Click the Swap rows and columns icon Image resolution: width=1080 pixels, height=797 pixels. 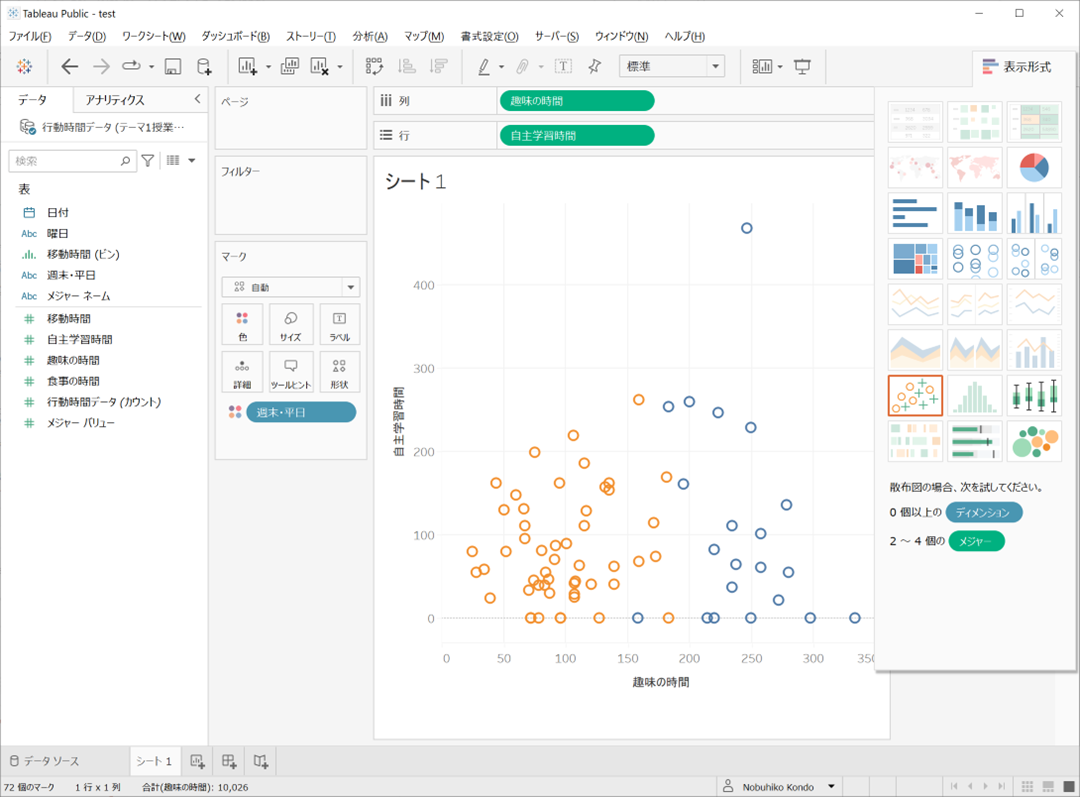coord(374,66)
